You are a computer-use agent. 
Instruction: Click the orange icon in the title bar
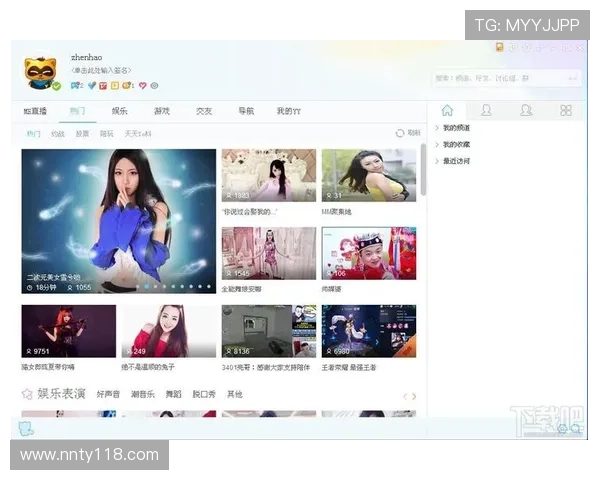[499, 47]
